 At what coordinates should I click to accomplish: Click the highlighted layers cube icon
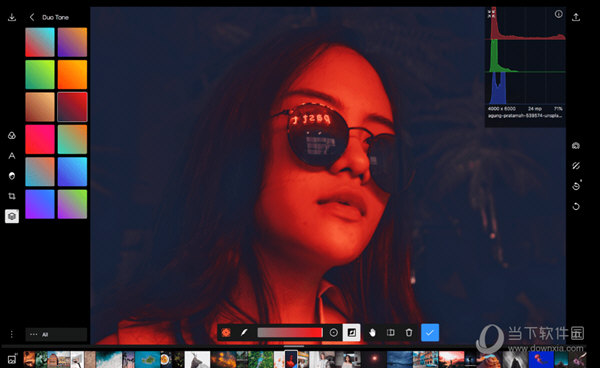pos(12,216)
